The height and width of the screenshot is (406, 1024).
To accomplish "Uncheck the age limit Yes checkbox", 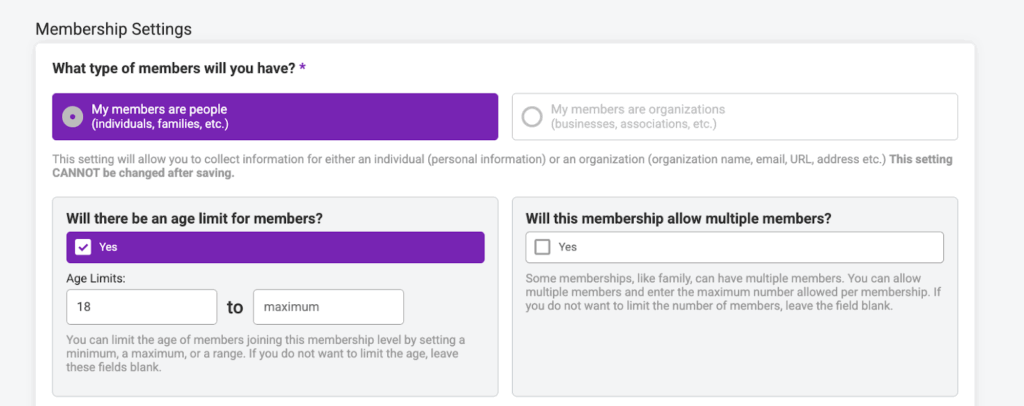I will 83,247.
